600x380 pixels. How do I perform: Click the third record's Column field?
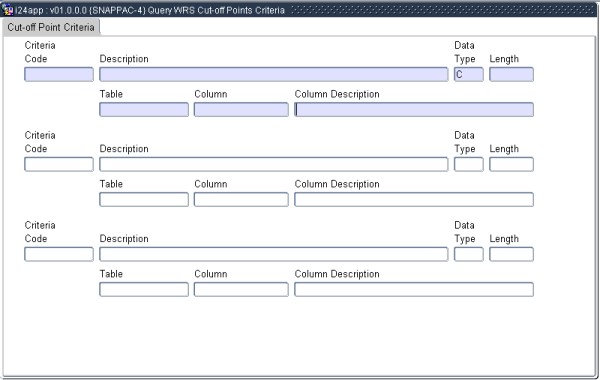(241, 289)
